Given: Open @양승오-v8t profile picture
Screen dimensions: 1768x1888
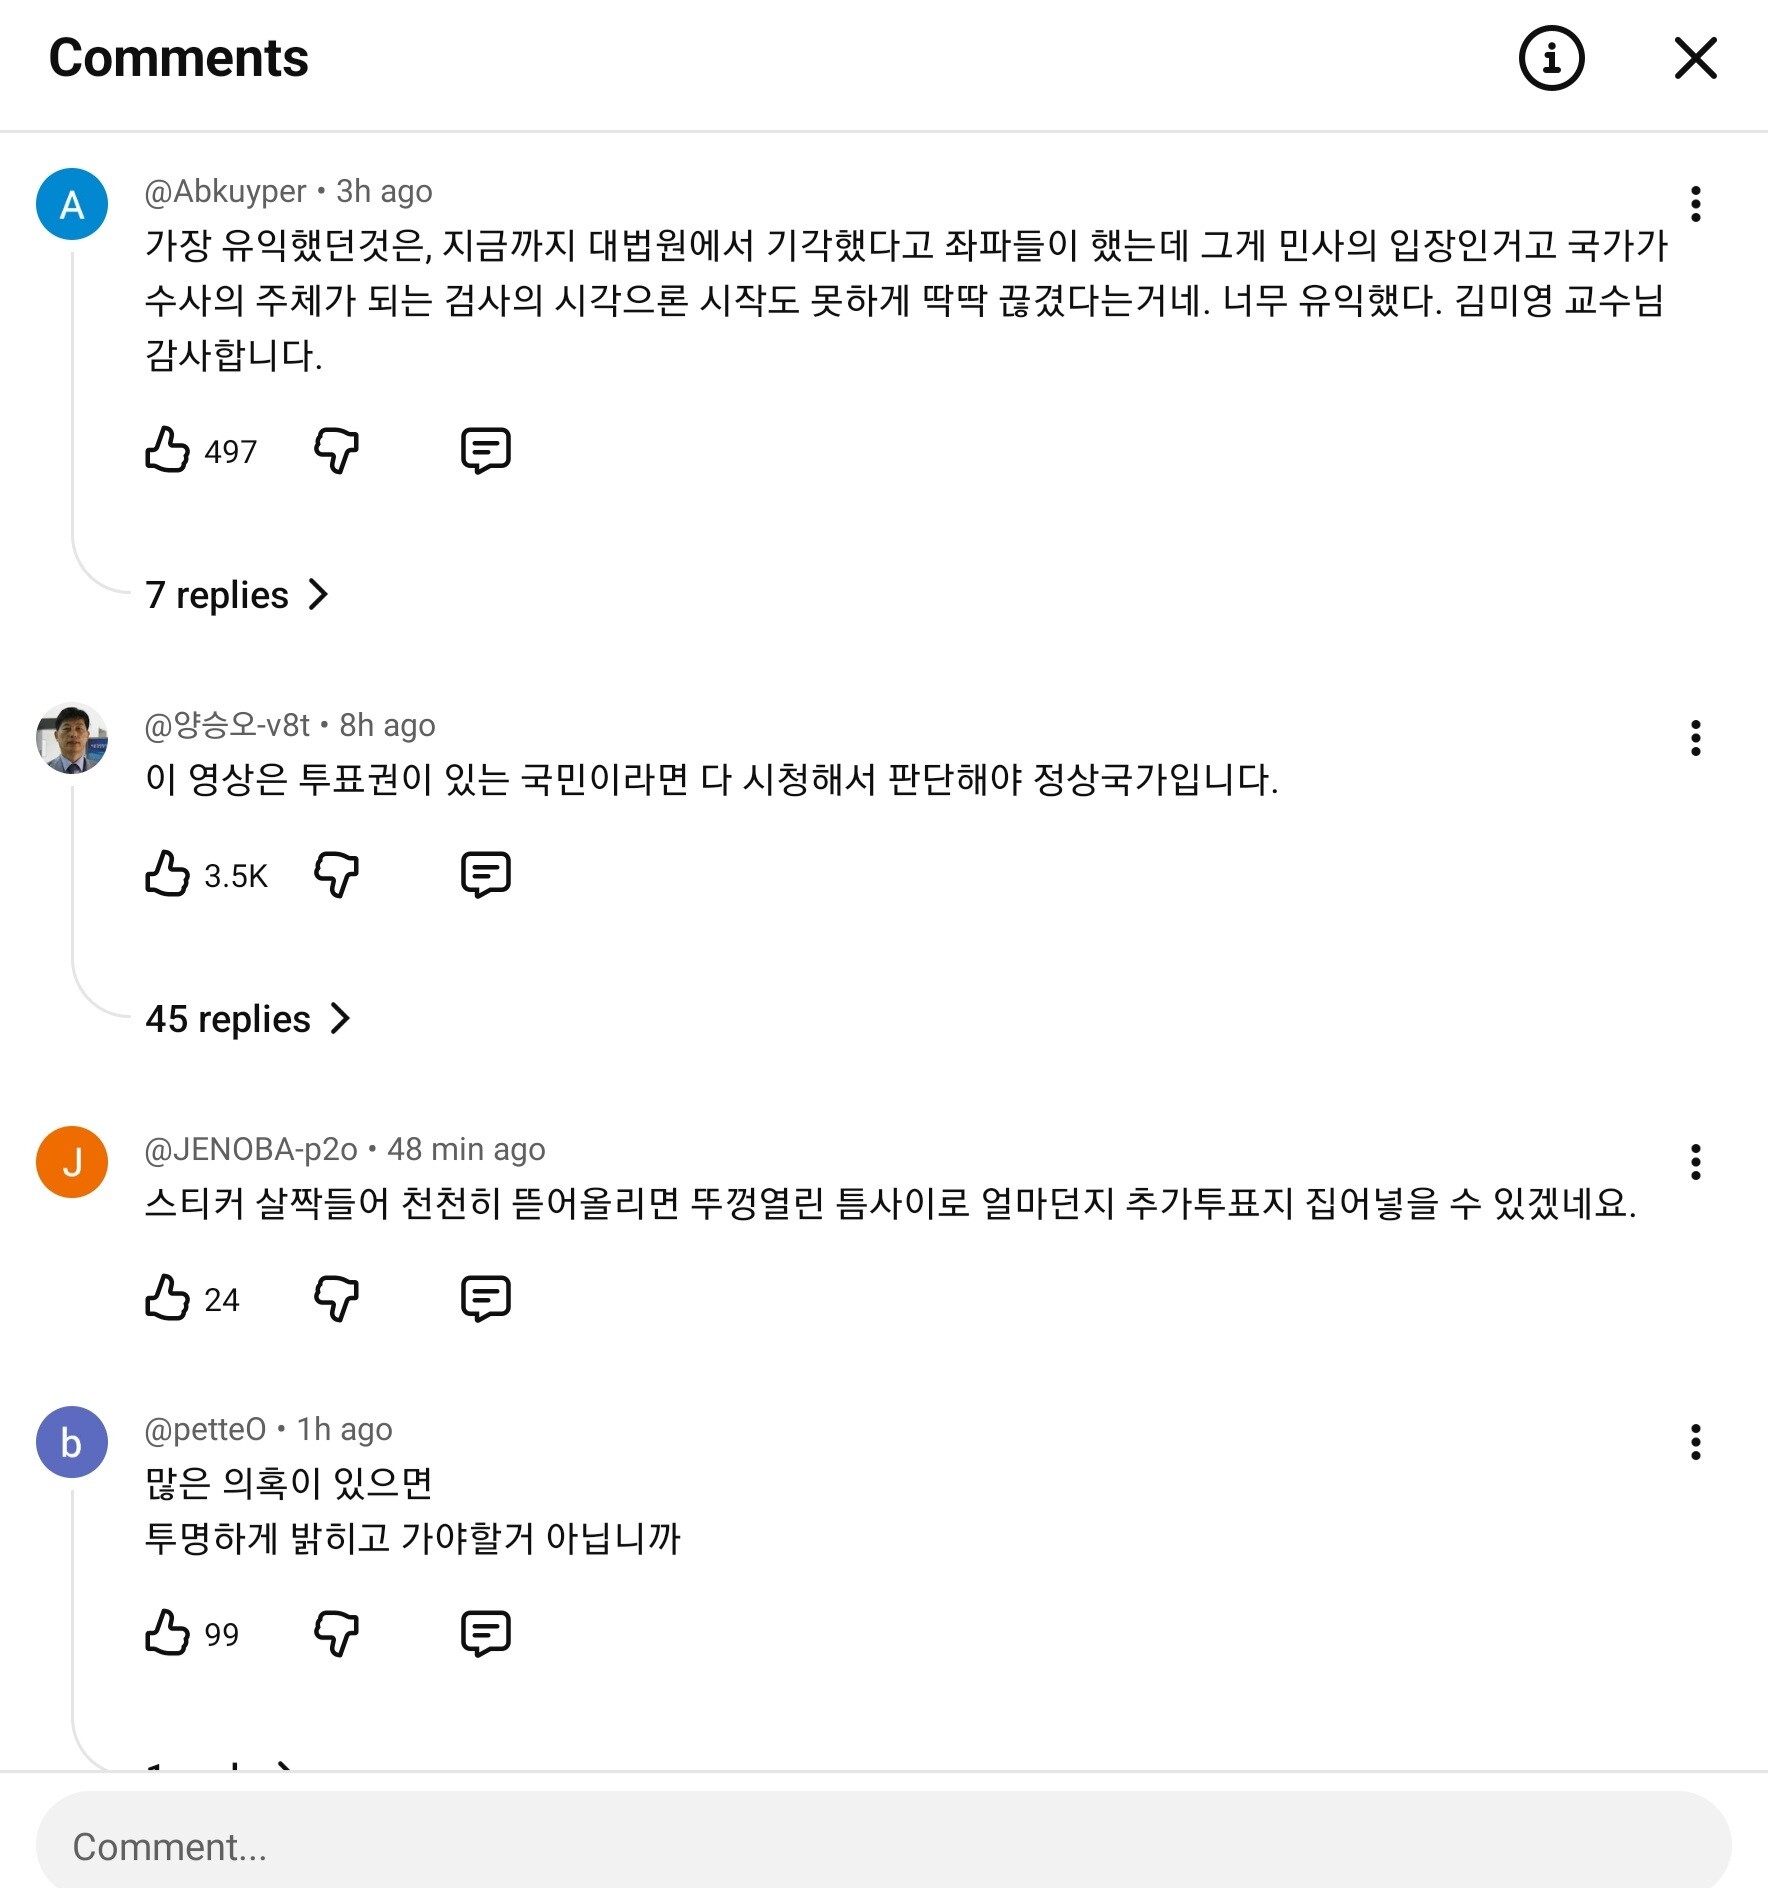Looking at the screenshot, I should coord(72,739).
